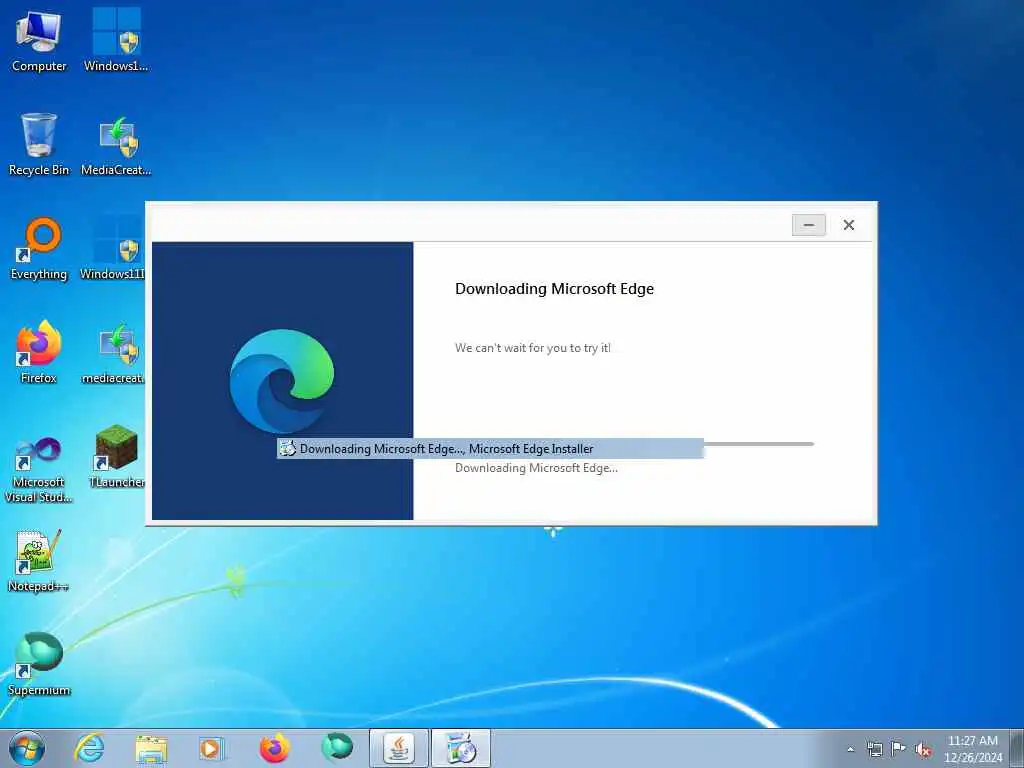Image resolution: width=1024 pixels, height=768 pixels.
Task: Select the Microsoft Visual Studio shortcut
Action: 39,469
